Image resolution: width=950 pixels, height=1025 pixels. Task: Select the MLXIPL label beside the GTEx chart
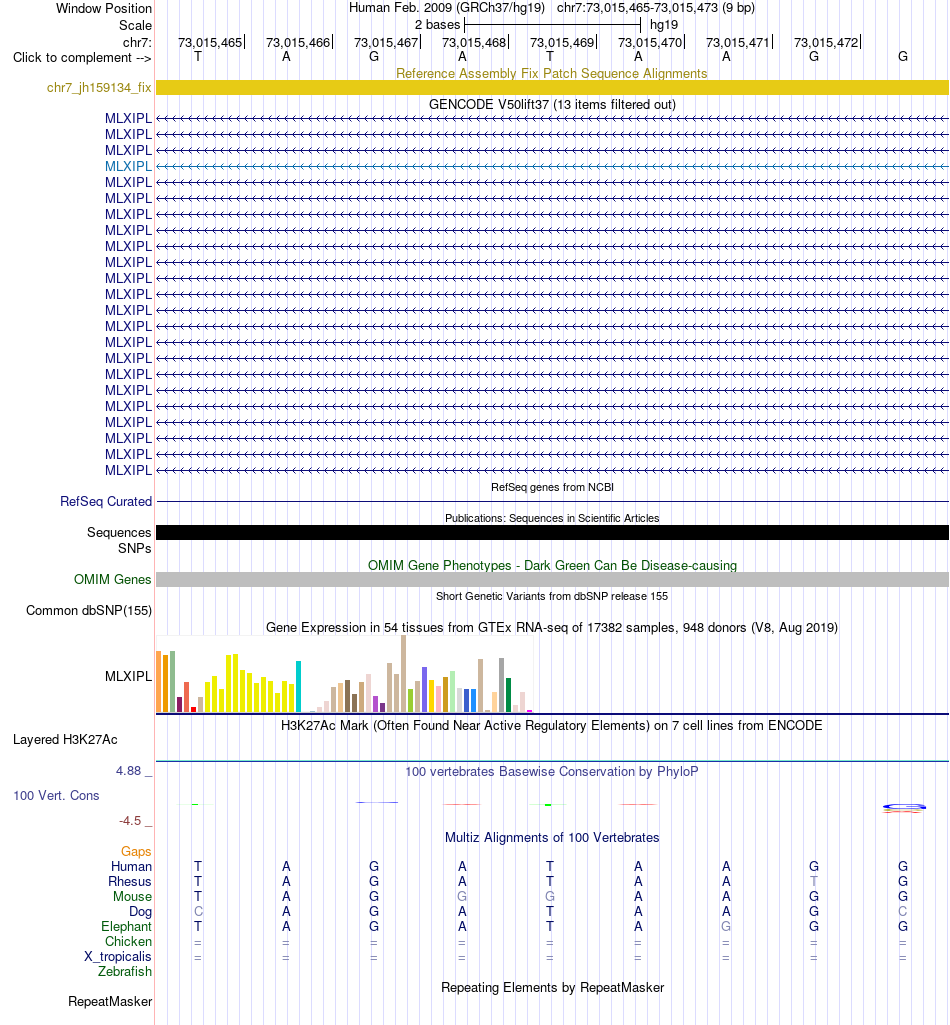click(128, 677)
